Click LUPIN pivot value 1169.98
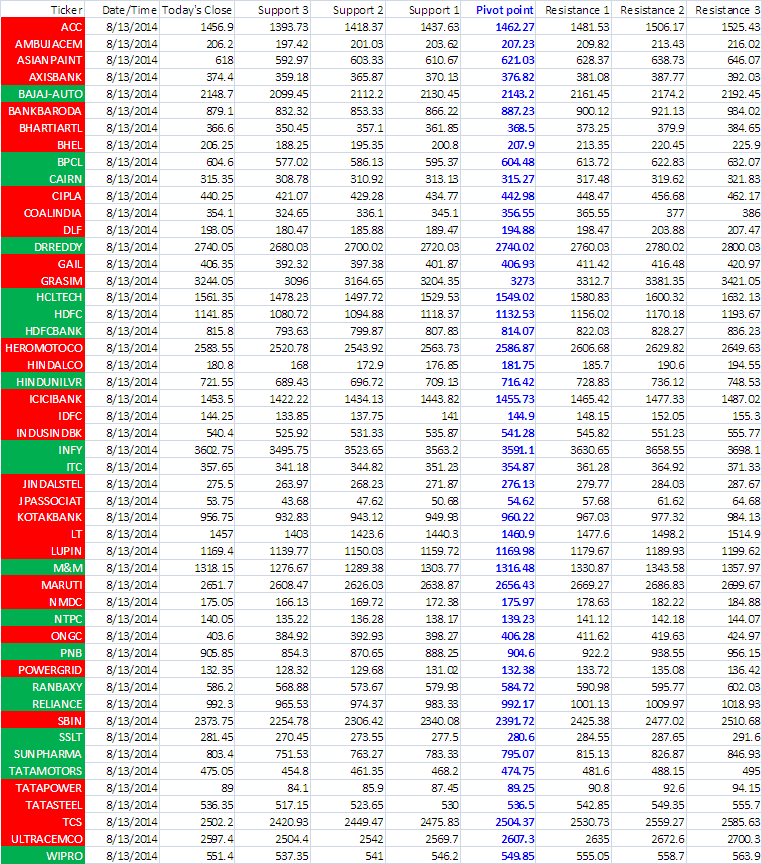This screenshot has height=864, width=762. pos(515,552)
